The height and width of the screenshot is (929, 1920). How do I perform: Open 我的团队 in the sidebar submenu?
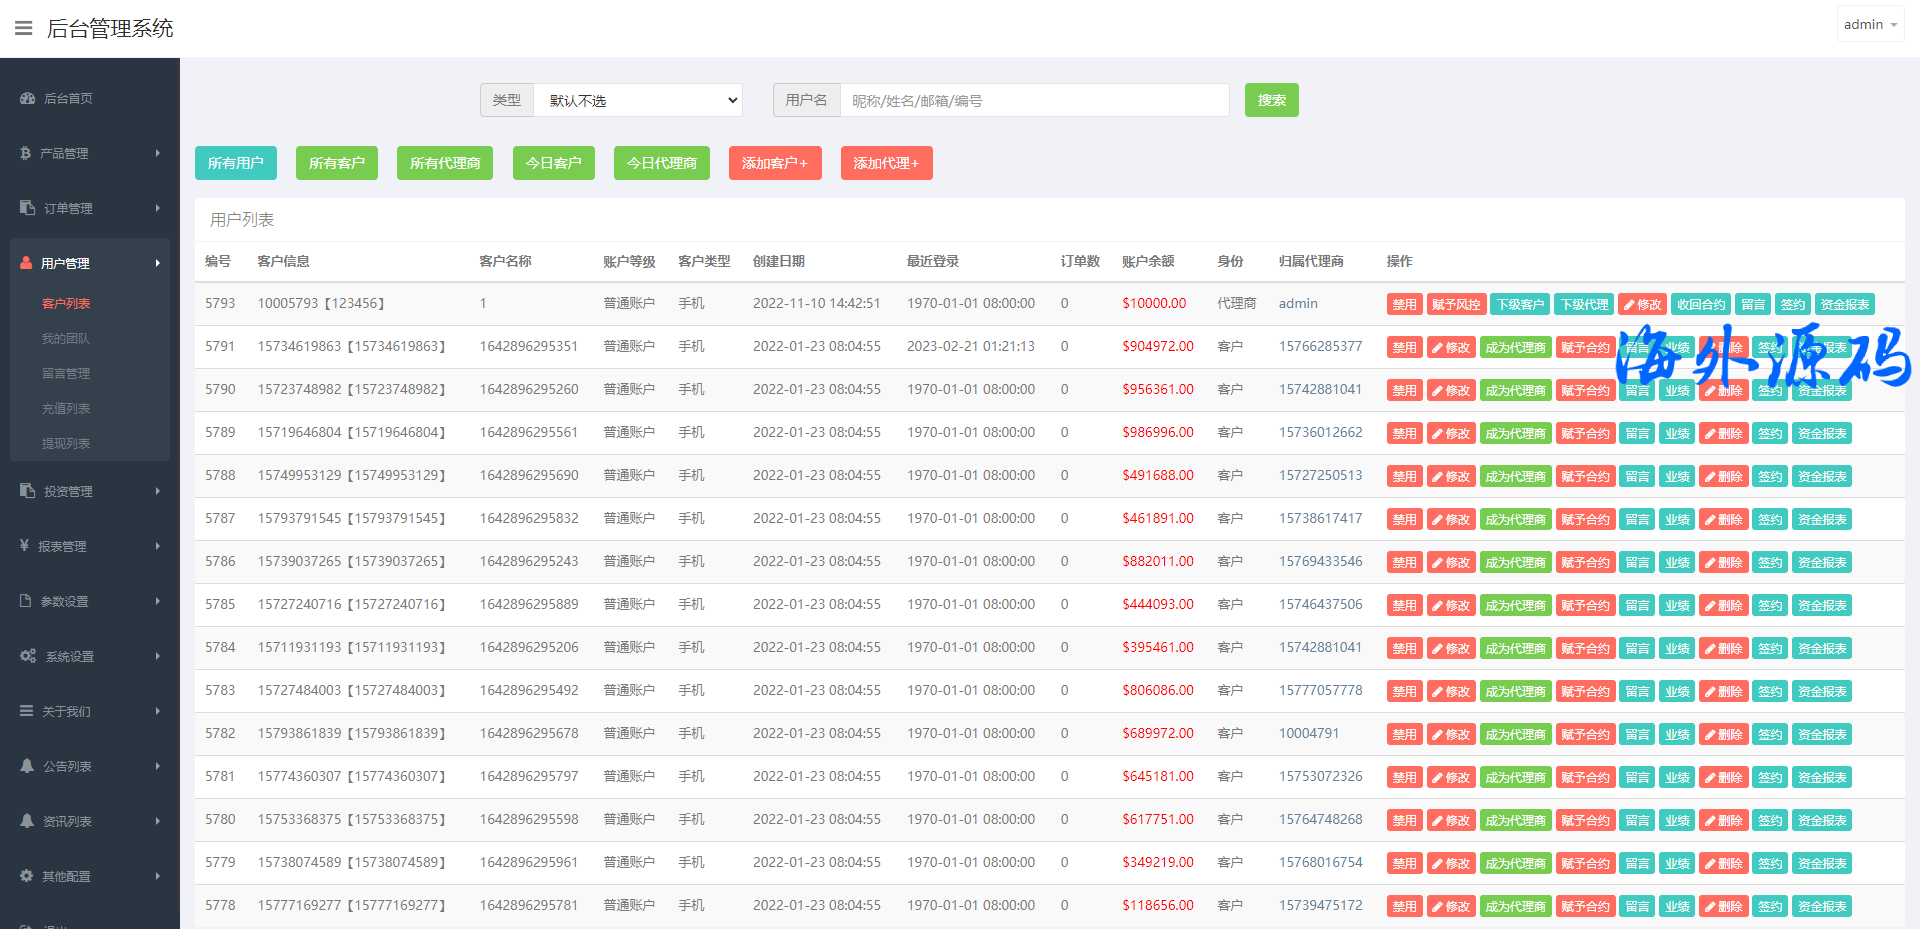tap(66, 338)
